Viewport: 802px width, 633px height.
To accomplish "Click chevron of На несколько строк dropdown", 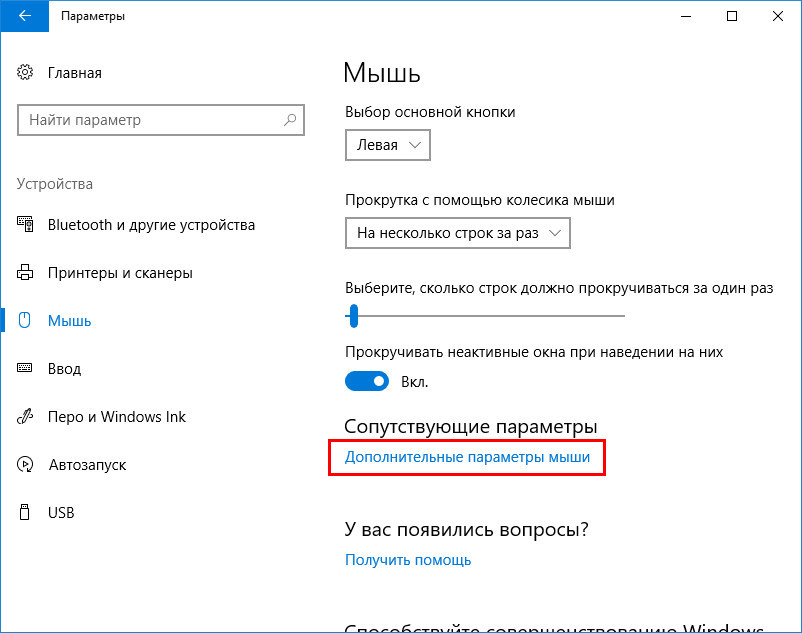I will click(555, 233).
